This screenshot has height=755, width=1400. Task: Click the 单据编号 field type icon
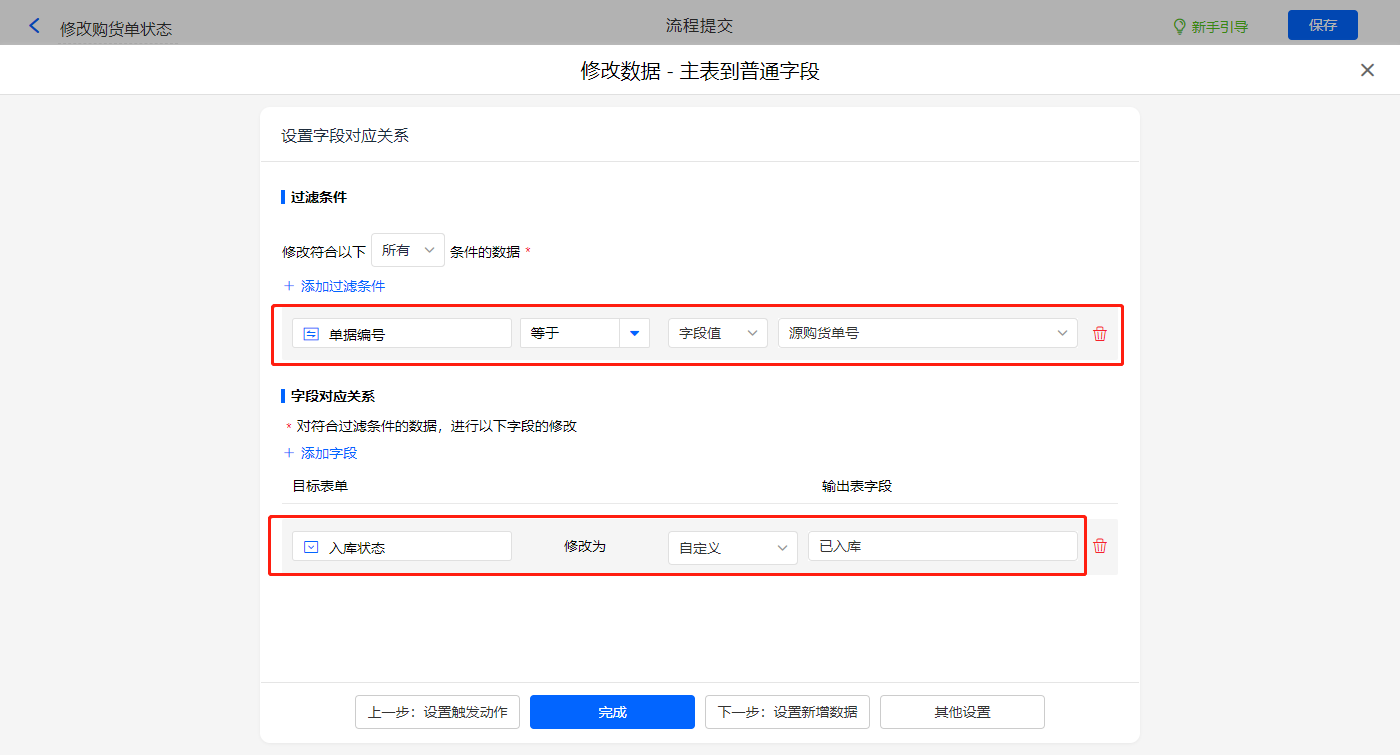pyautogui.click(x=311, y=334)
